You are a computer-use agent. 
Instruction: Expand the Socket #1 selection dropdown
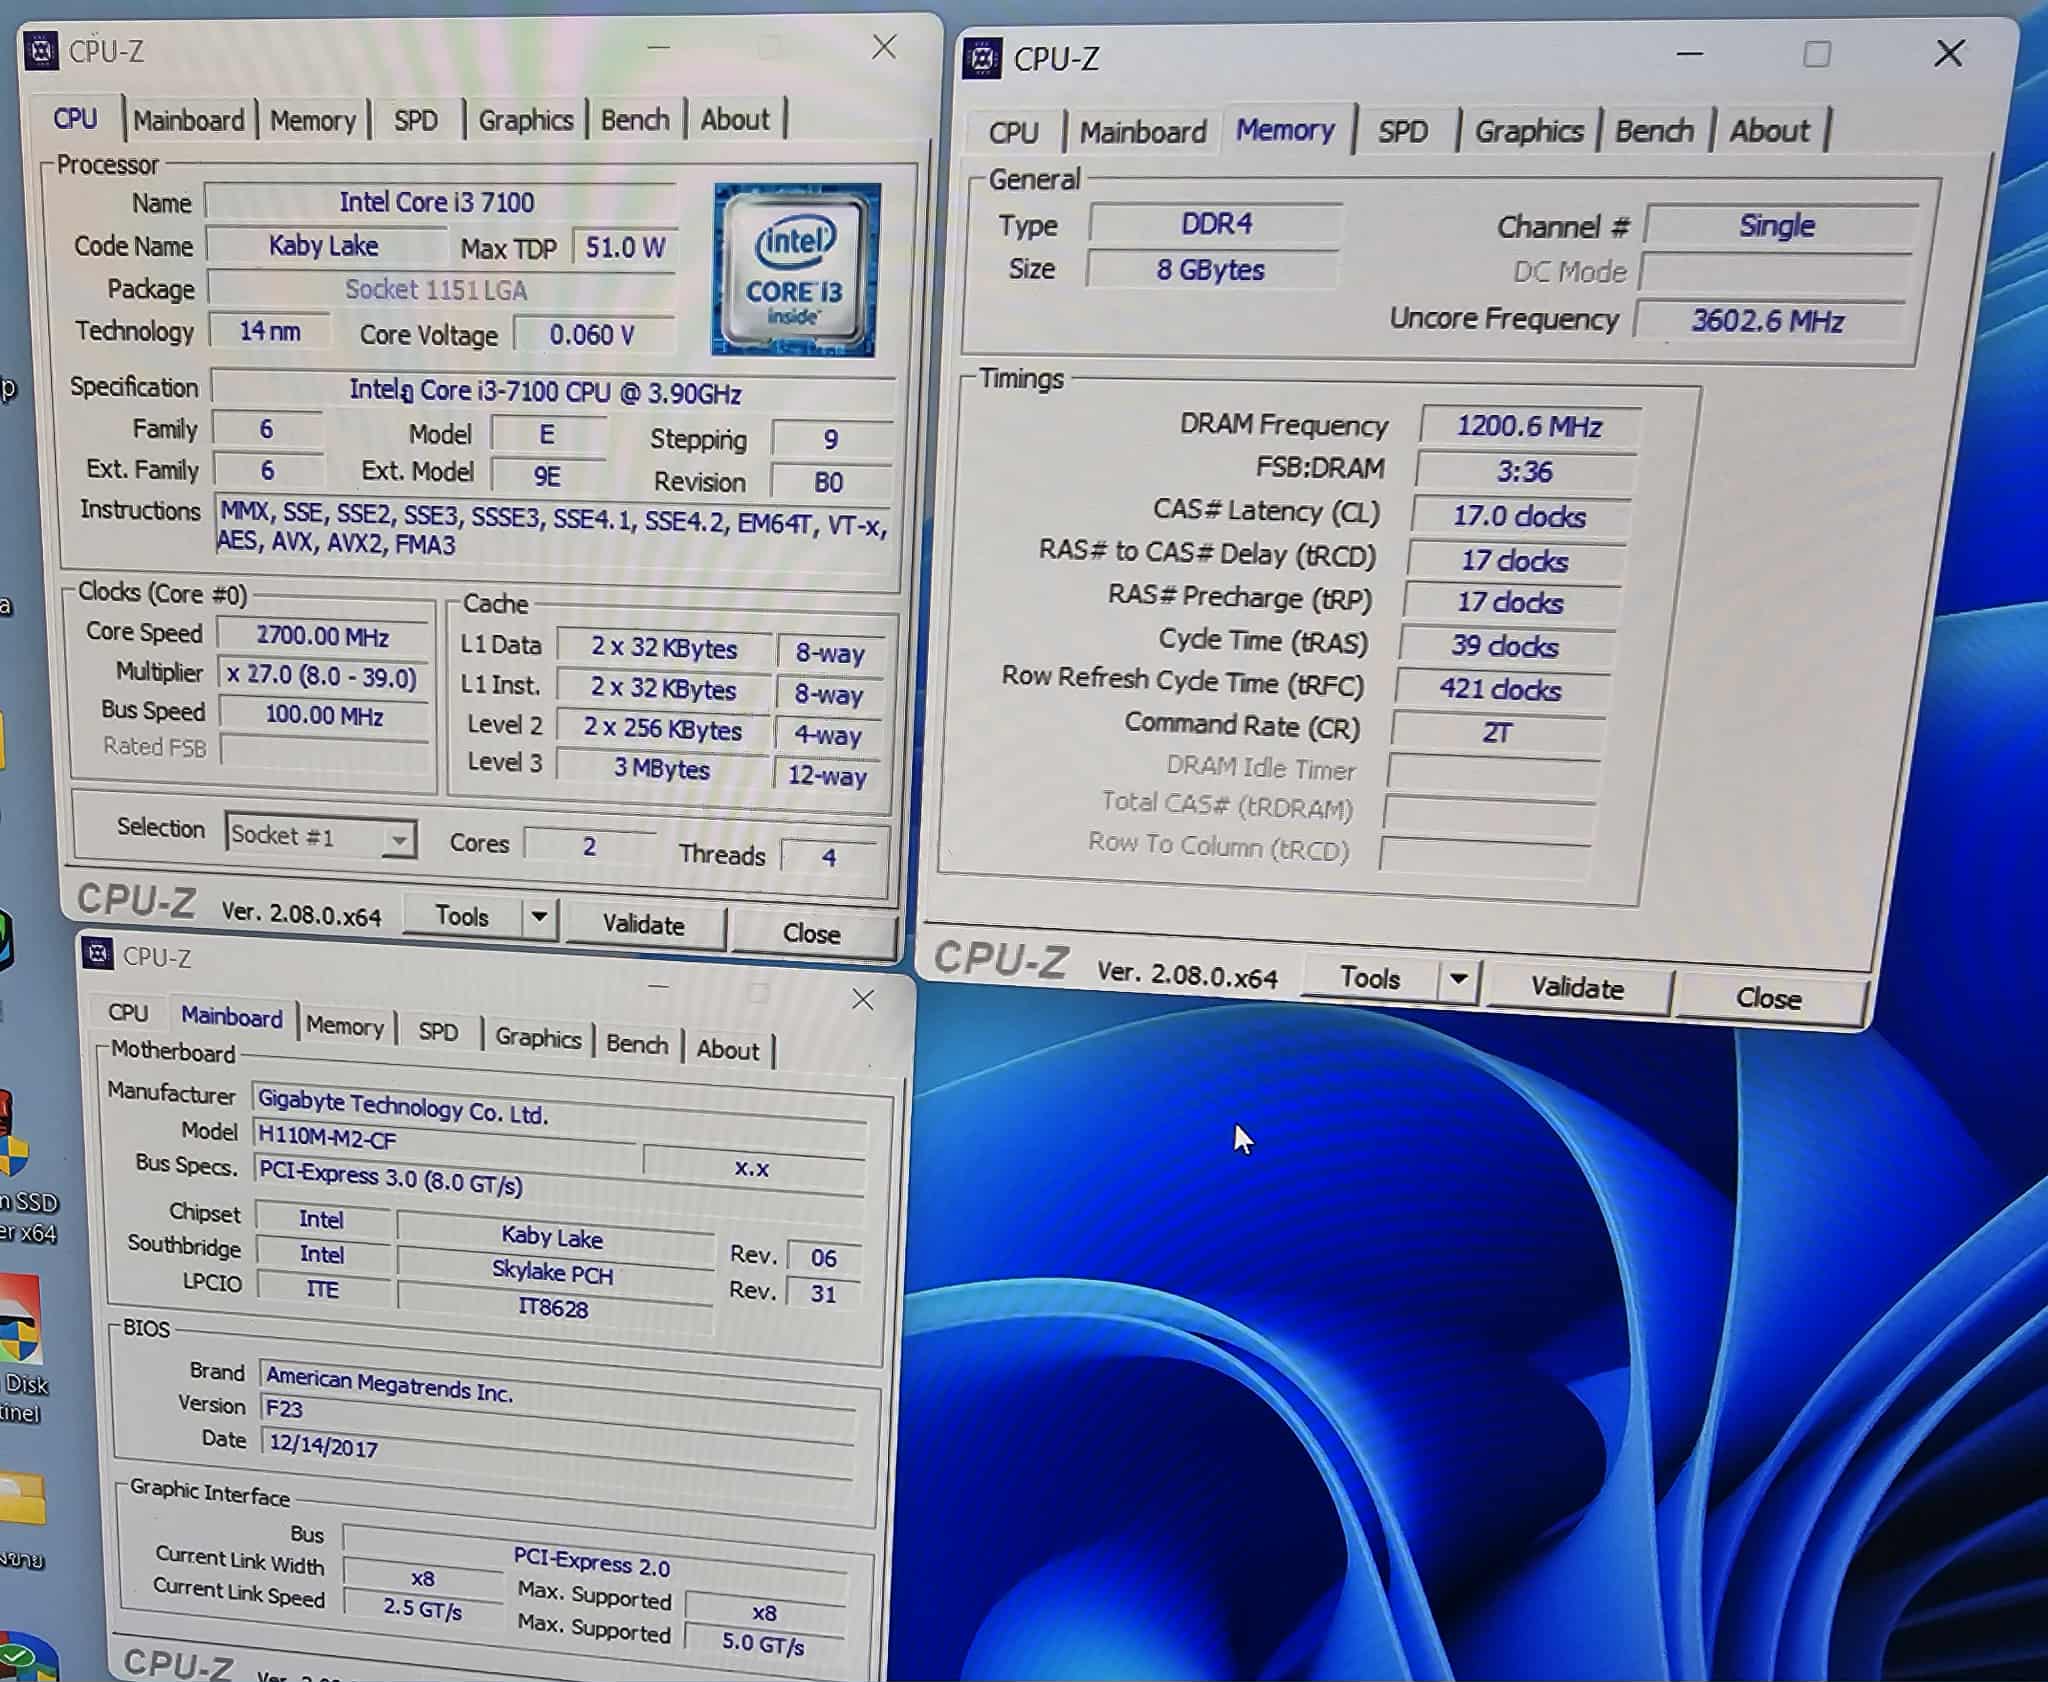(x=398, y=839)
